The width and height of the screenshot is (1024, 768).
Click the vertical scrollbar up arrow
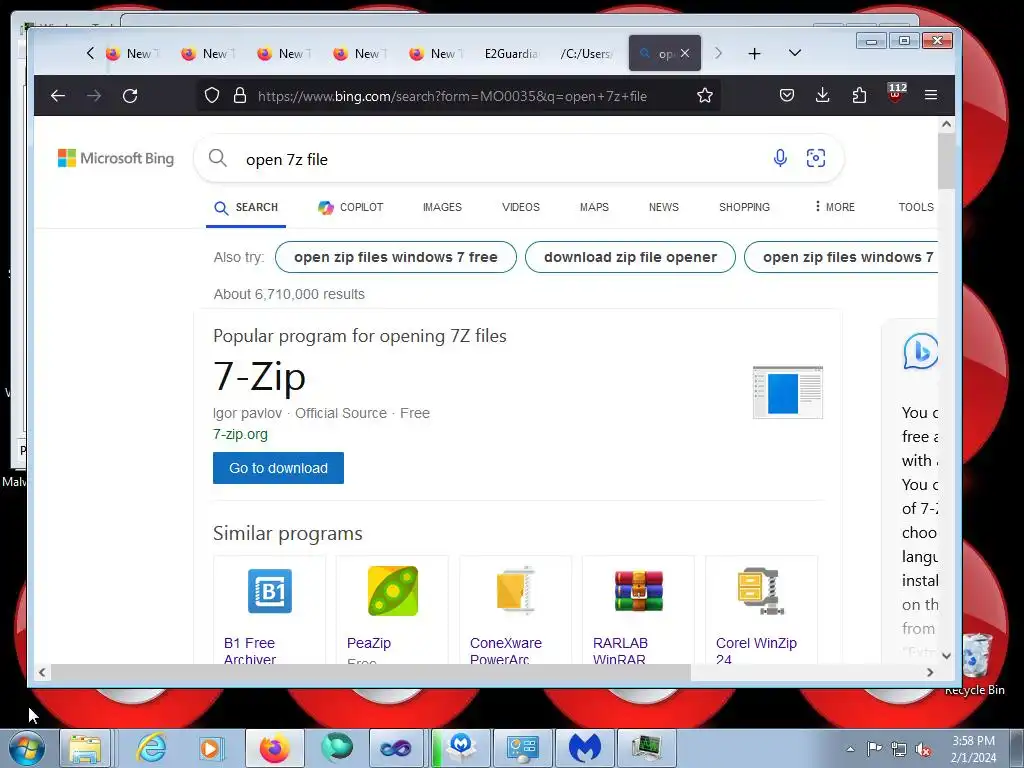pyautogui.click(x=946, y=124)
